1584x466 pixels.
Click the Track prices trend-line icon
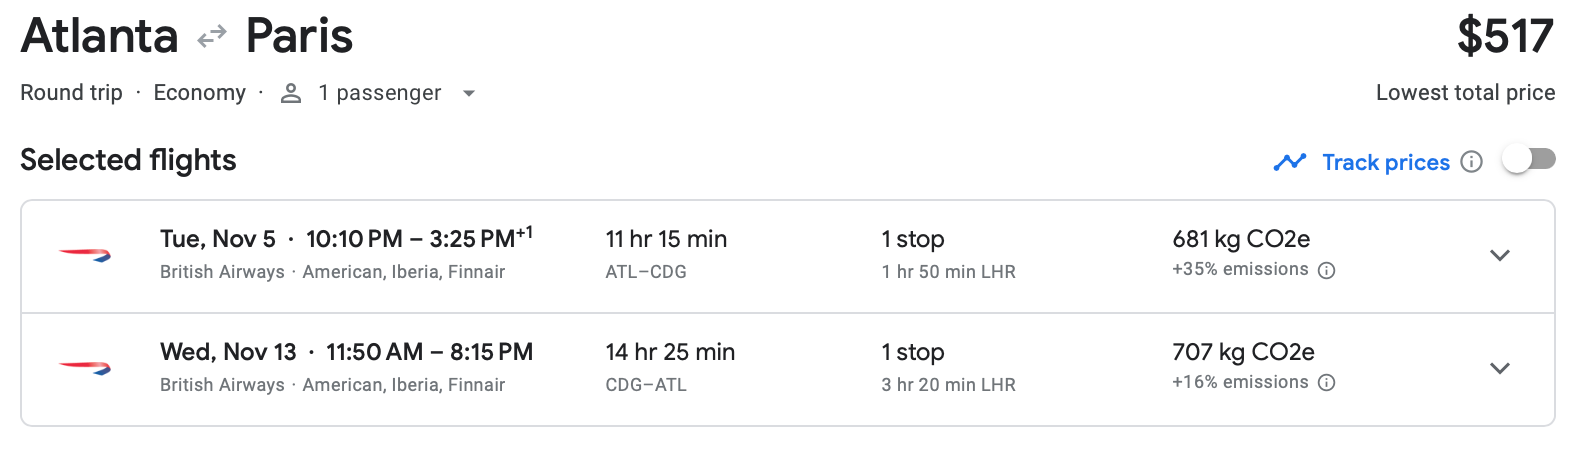point(1290,162)
